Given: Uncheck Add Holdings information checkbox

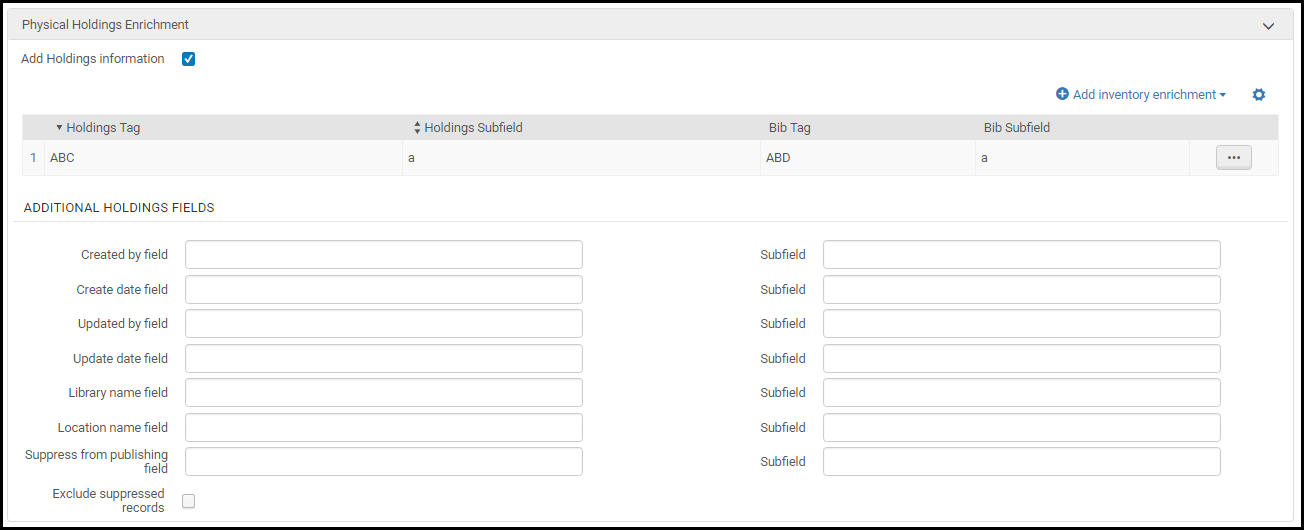Looking at the screenshot, I should tap(188, 59).
